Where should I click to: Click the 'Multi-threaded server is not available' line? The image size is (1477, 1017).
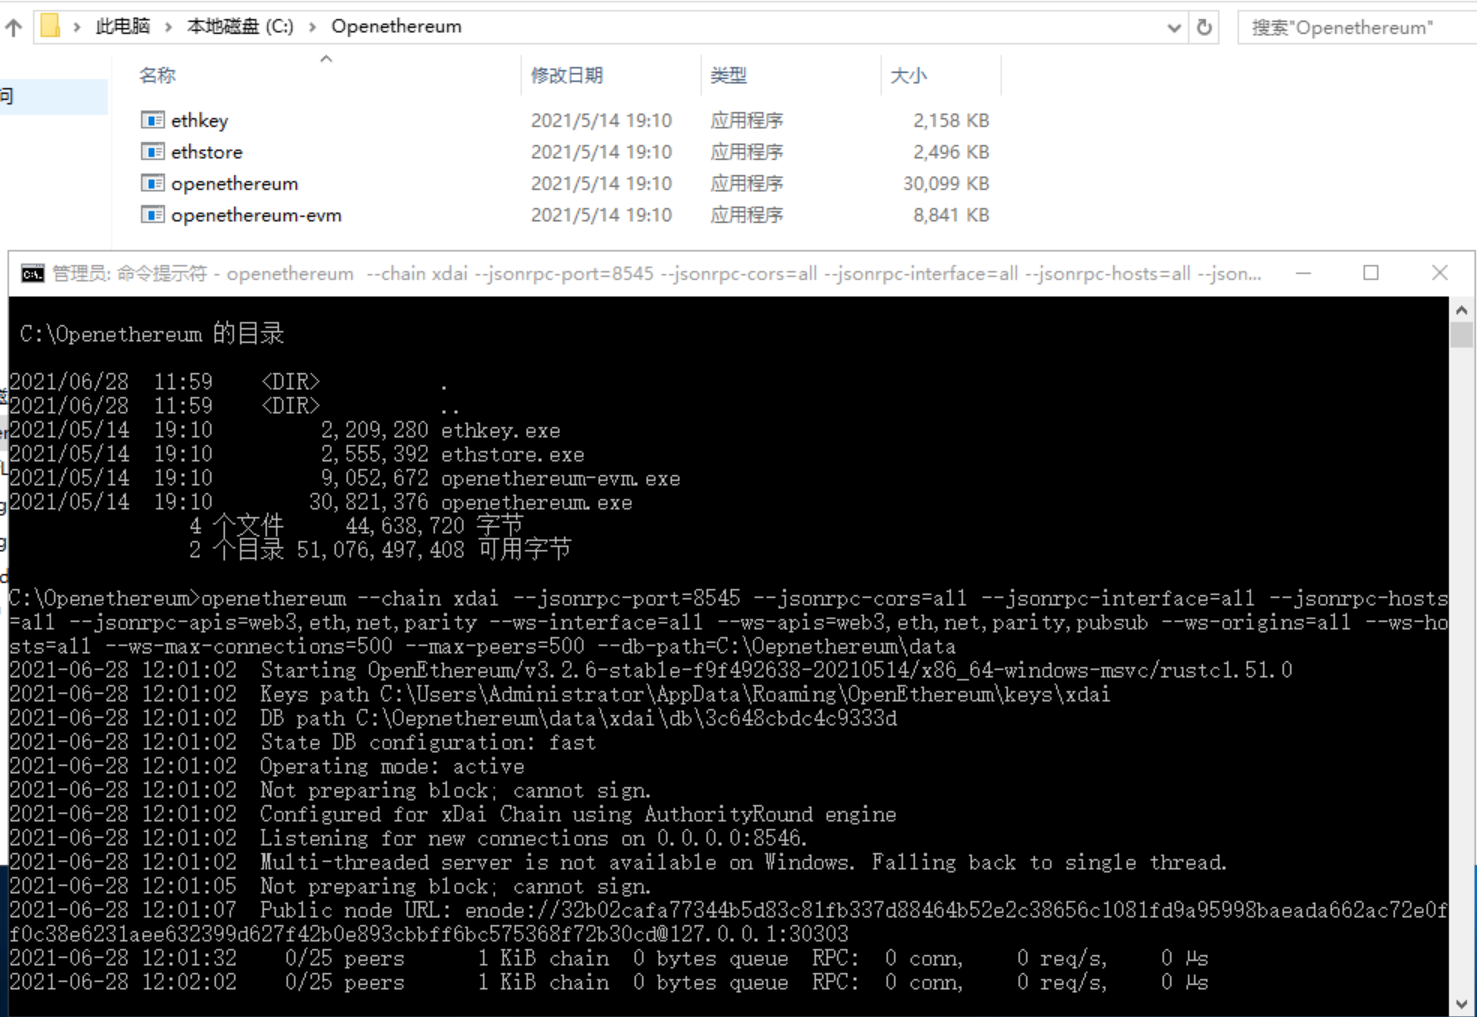618,862
